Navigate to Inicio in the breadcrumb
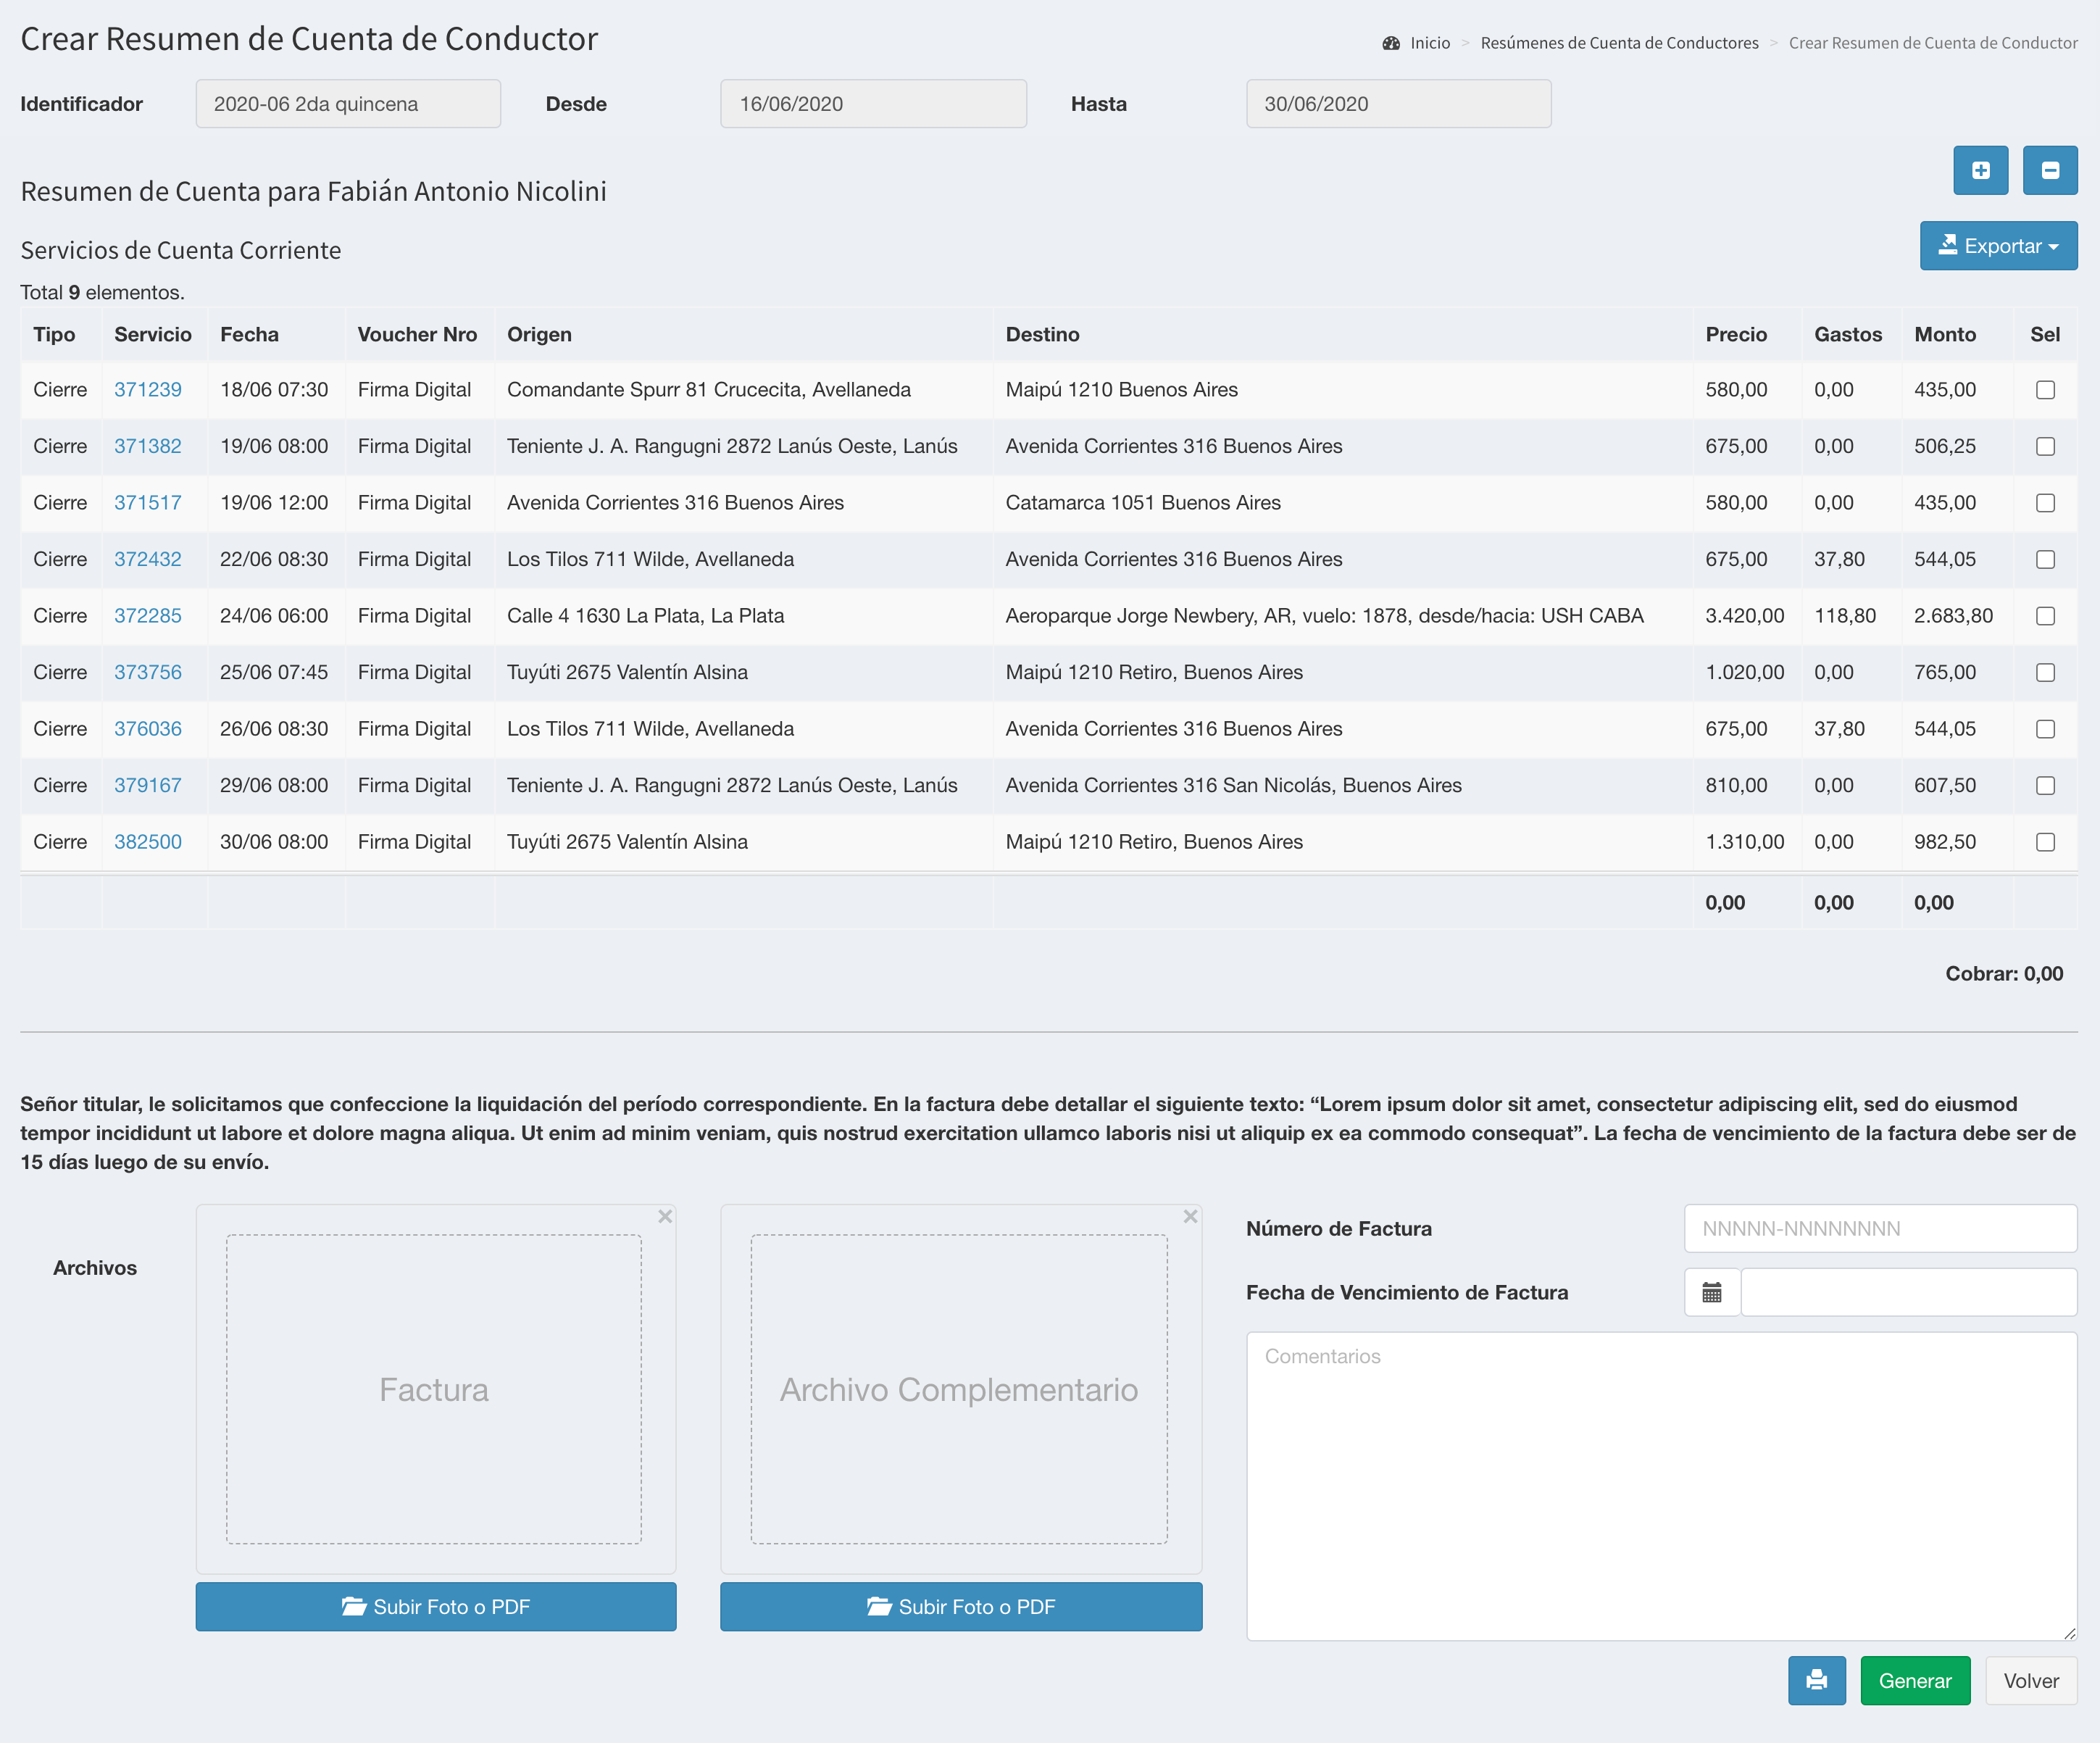The image size is (2100, 1743). [1429, 43]
